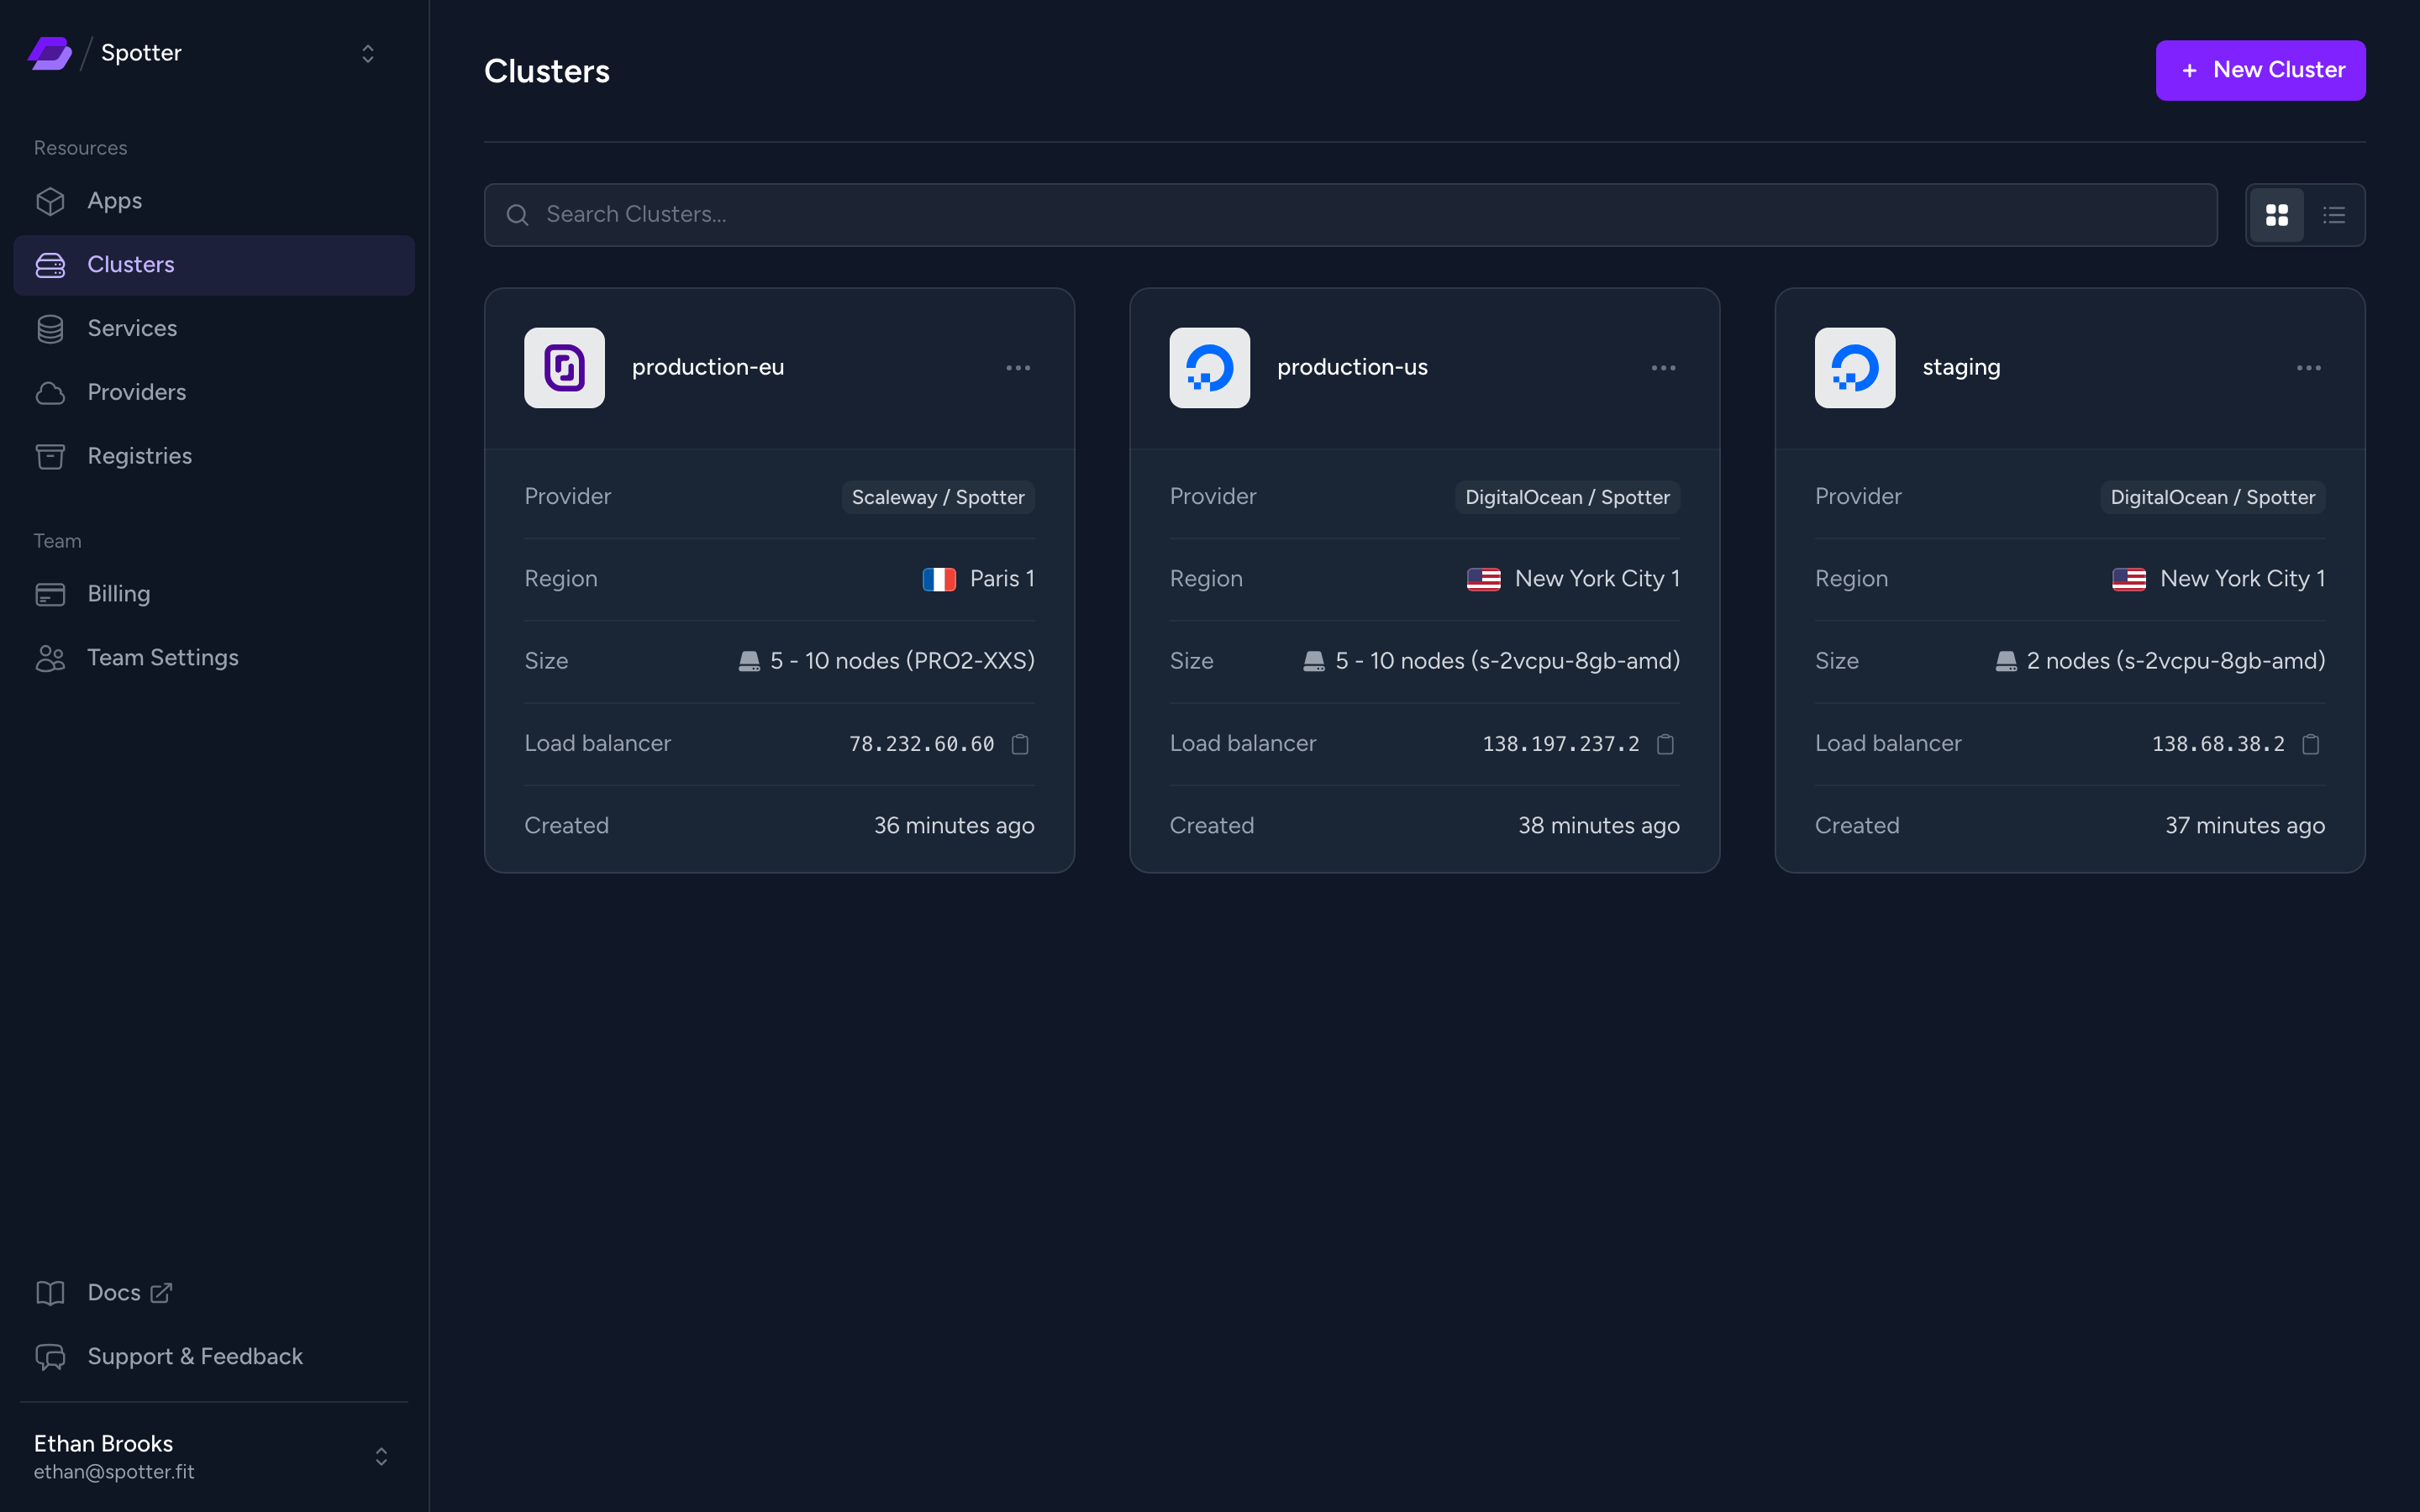Switch to list view

point(2334,215)
